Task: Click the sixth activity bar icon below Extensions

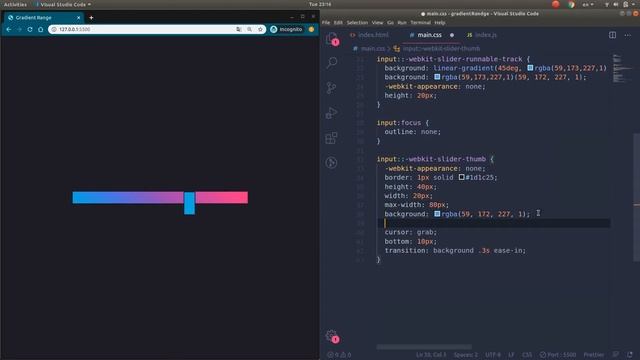Action: pyautogui.click(x=331, y=162)
